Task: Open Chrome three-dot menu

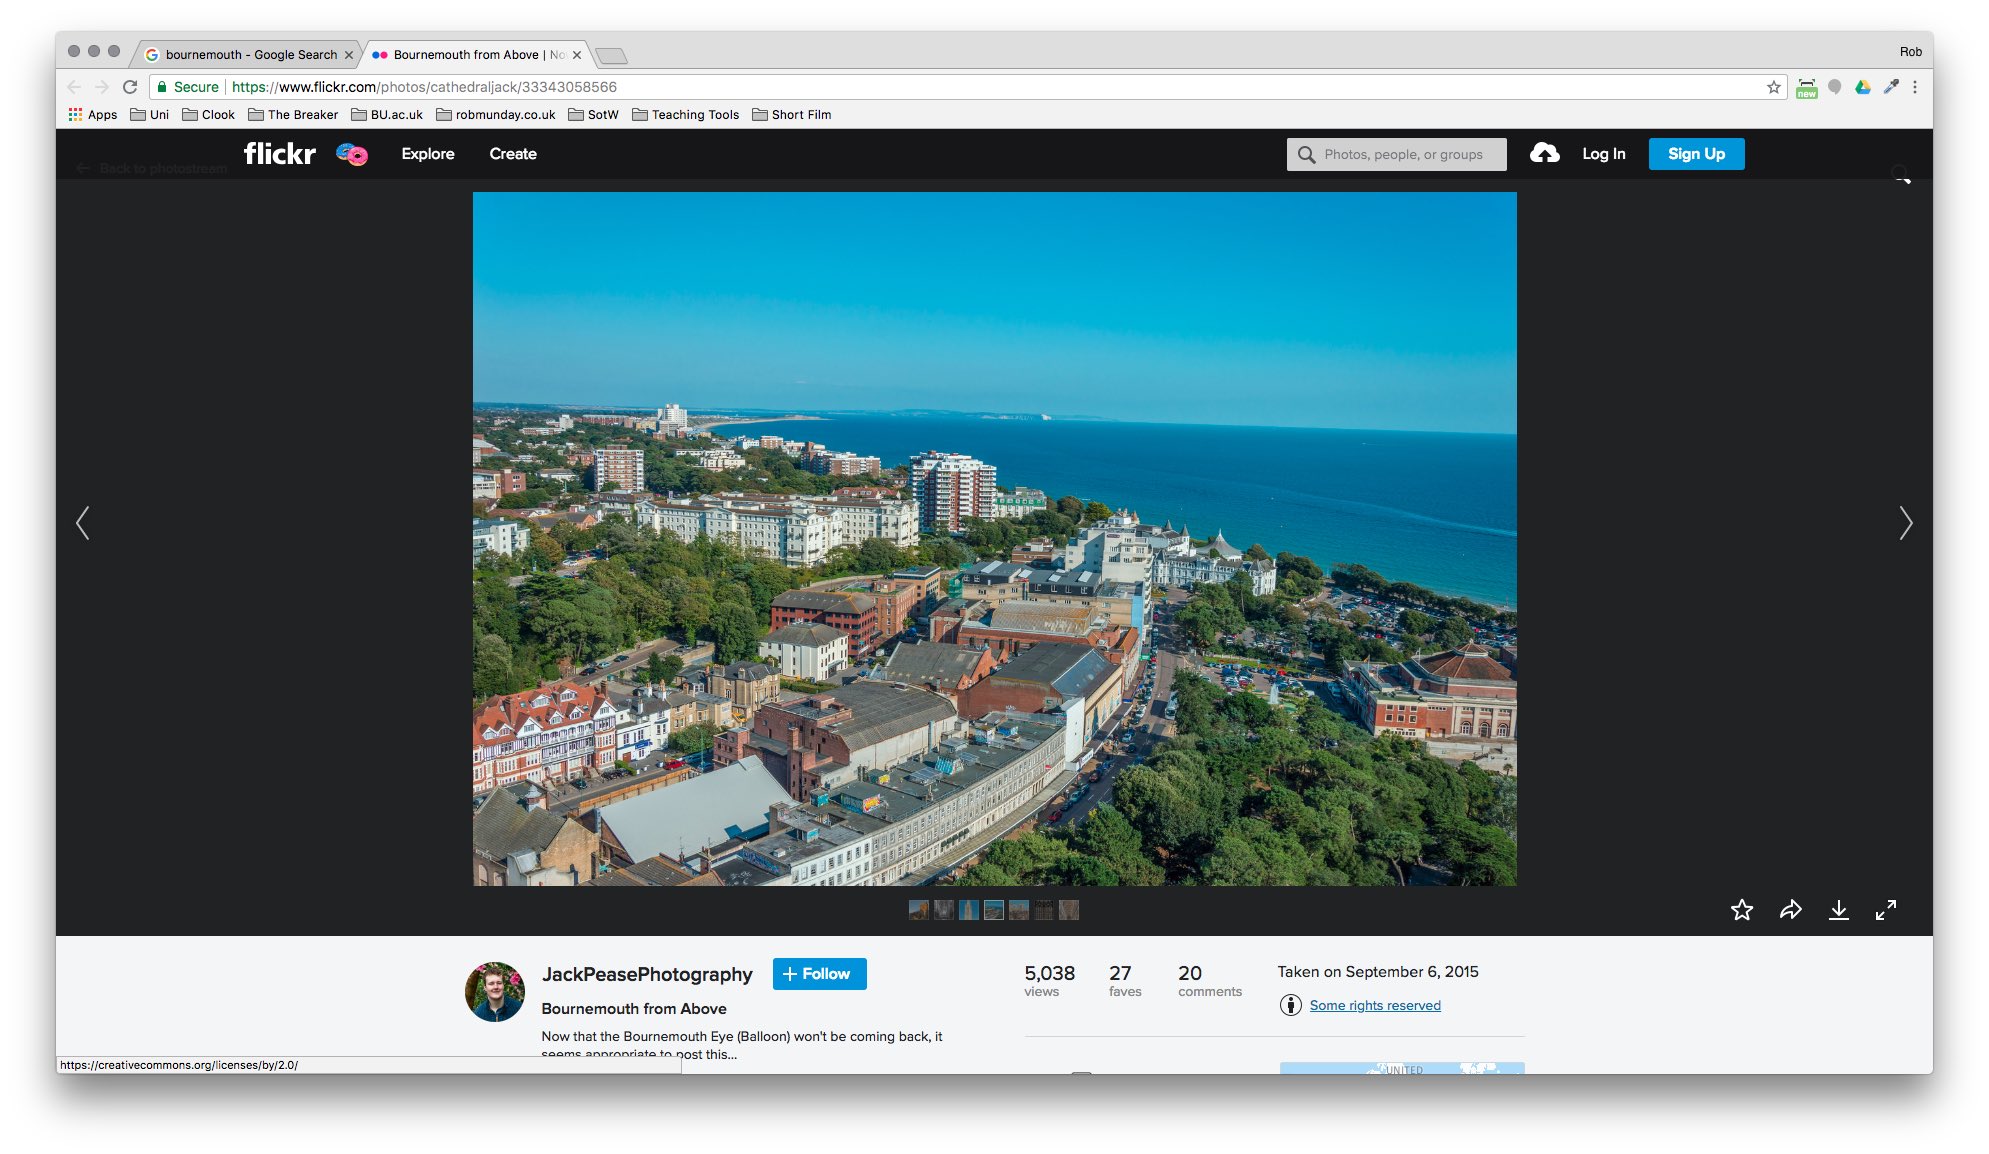Action: (x=1915, y=87)
